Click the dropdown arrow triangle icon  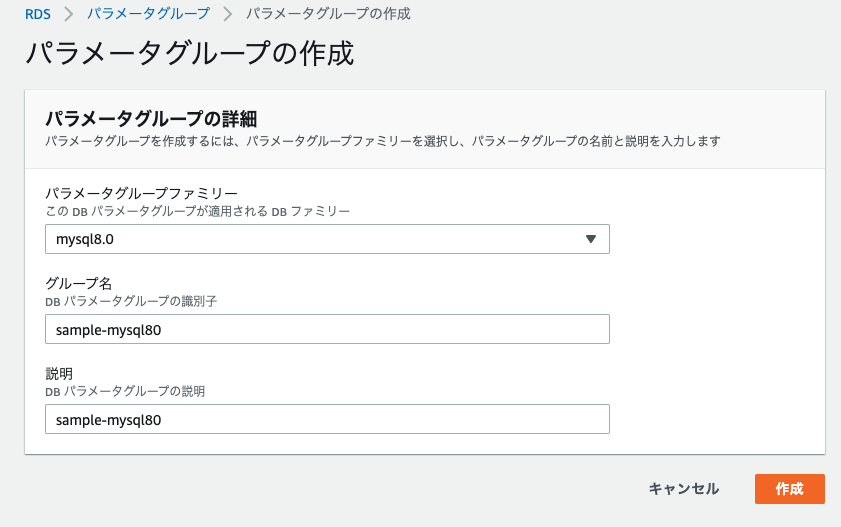(590, 239)
